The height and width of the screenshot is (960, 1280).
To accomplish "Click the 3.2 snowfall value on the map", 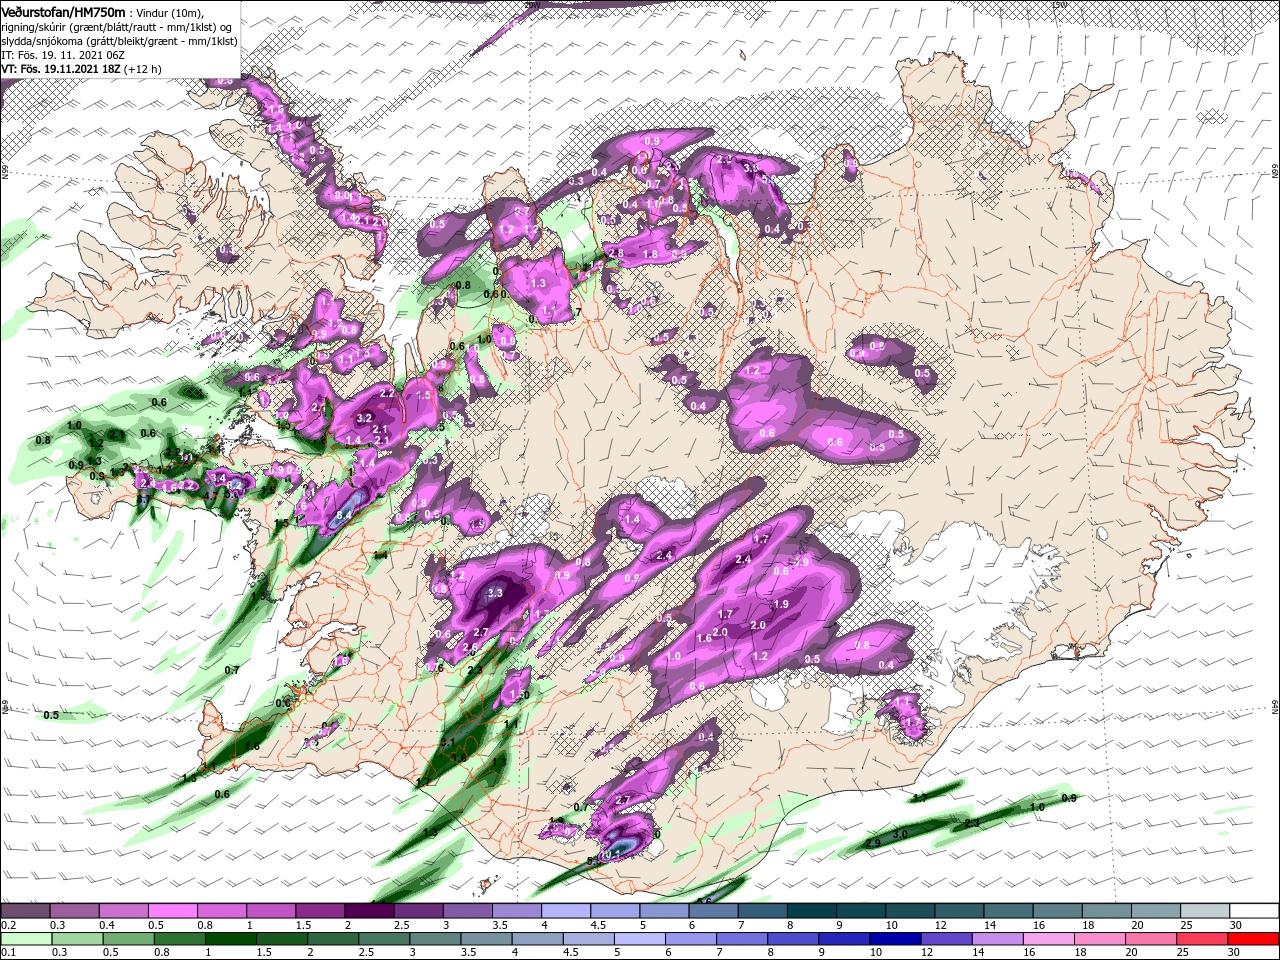I will 364,418.
